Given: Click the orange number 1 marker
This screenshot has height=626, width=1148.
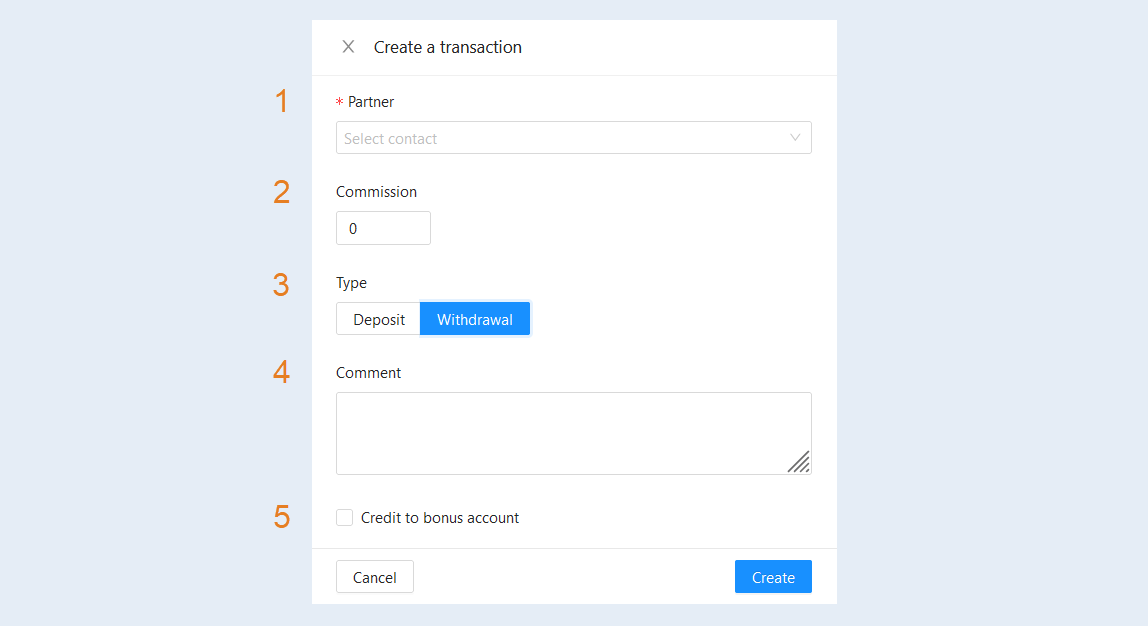Looking at the screenshot, I should 281,101.
